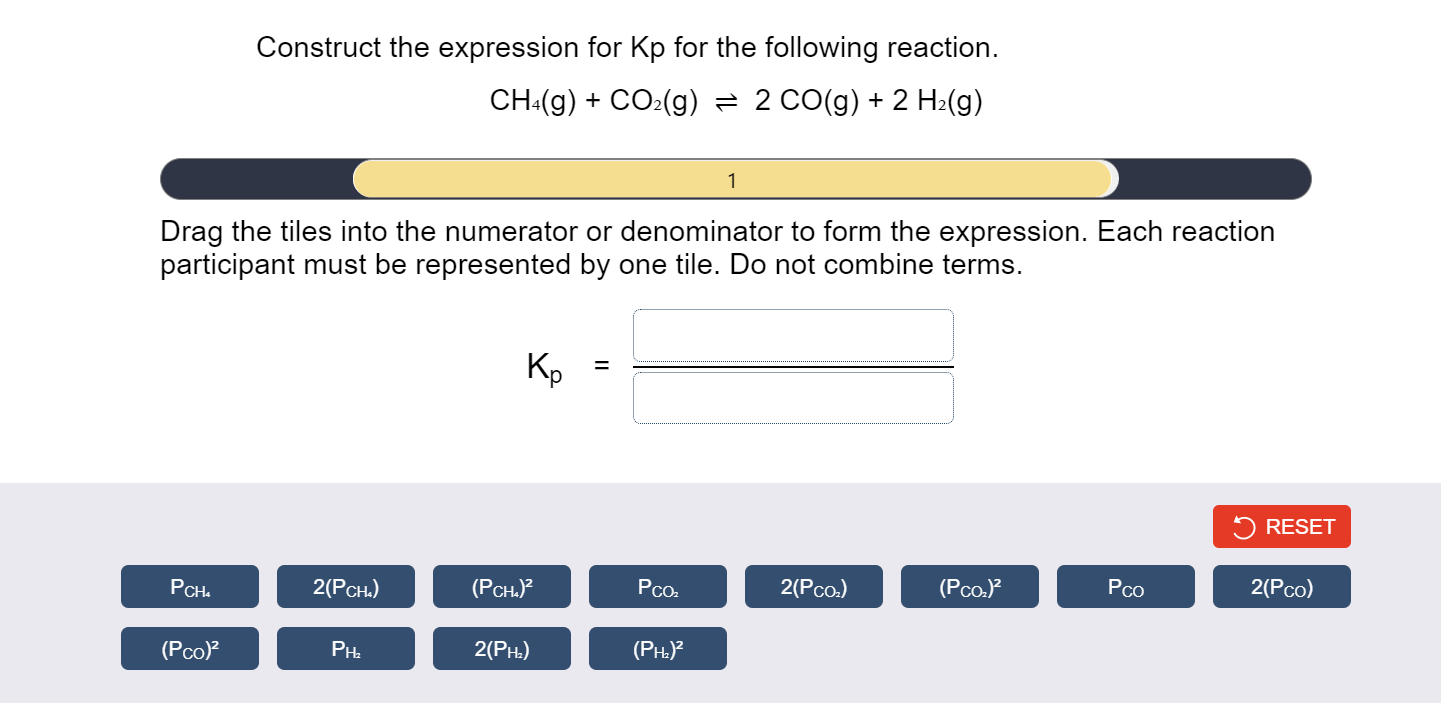Select the P CH4 tile
1441x703 pixels.
189,586
